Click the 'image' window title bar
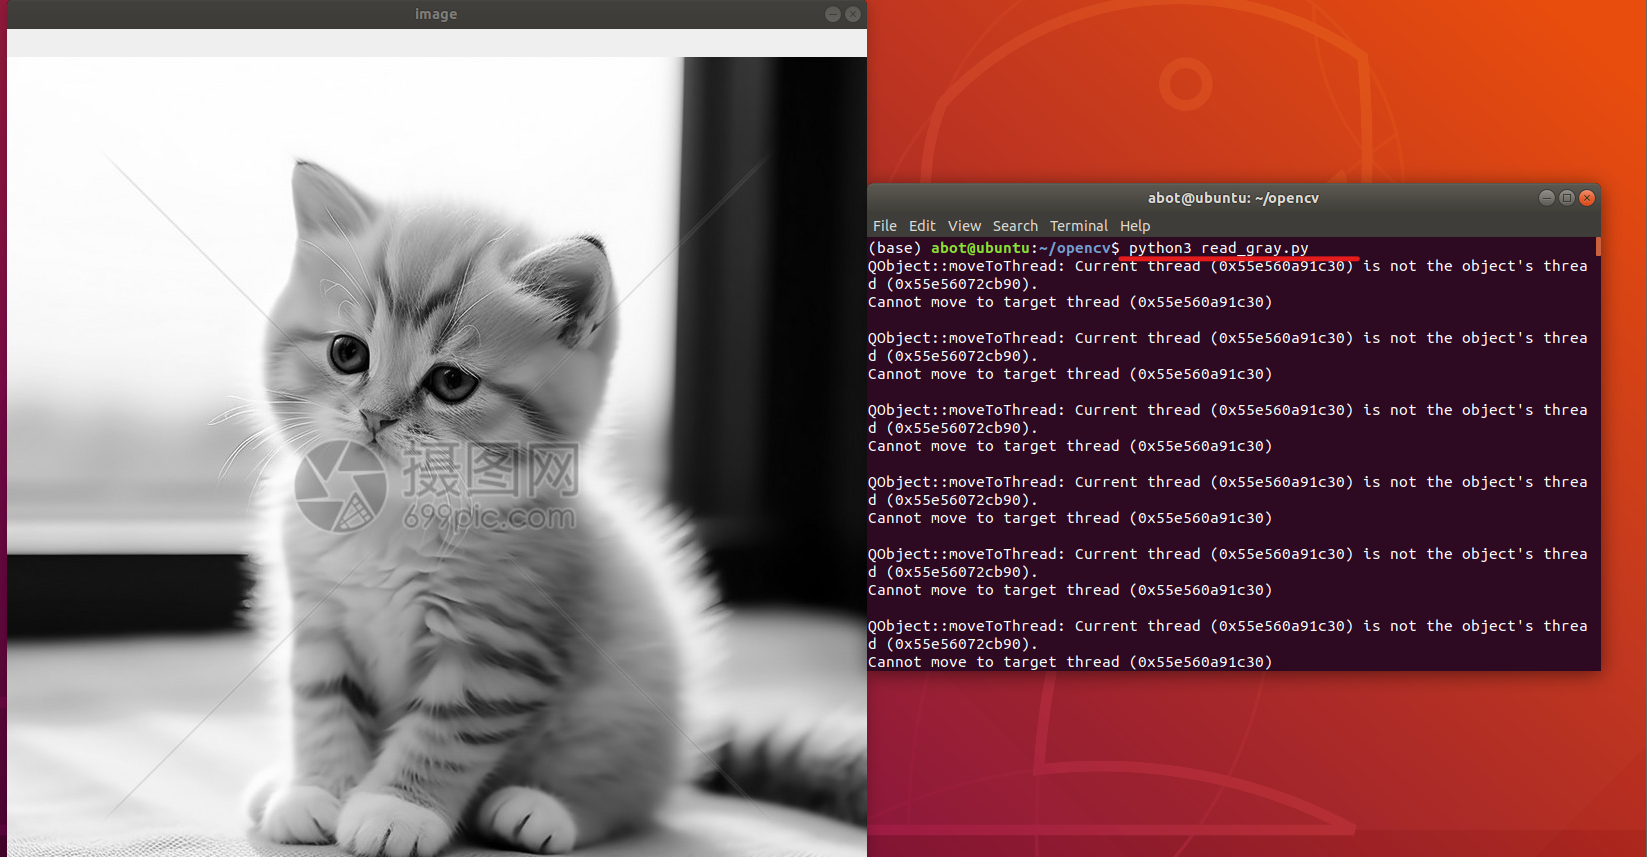 [x=436, y=14]
